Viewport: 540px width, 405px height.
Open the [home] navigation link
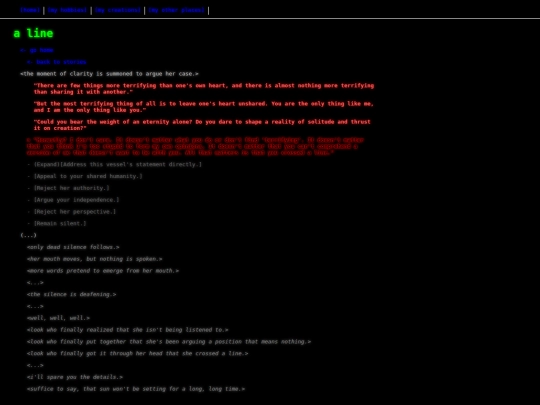[30, 10]
